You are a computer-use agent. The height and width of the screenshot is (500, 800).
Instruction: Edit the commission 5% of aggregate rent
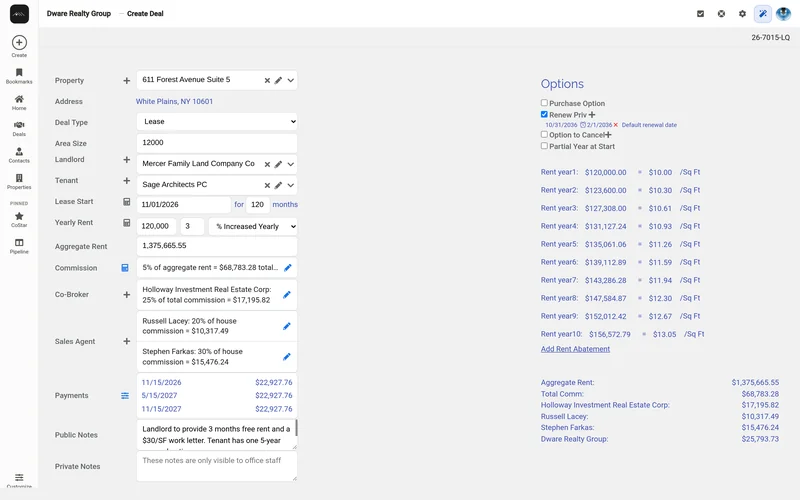point(288,267)
